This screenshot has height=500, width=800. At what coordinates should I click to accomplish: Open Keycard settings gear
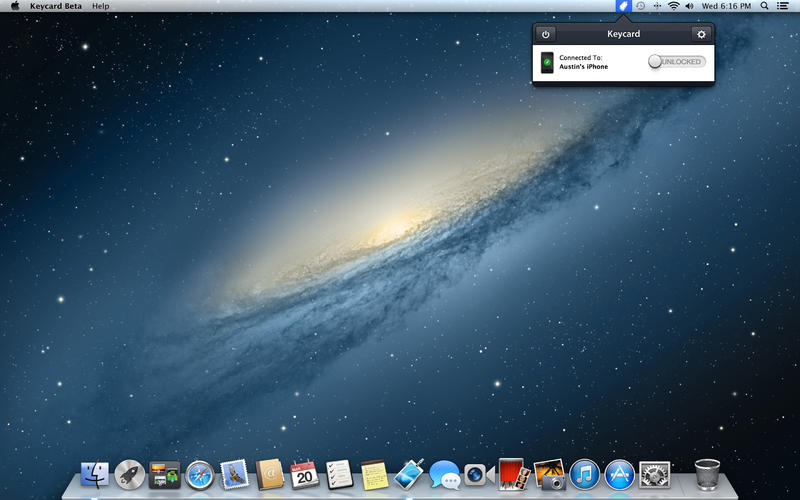coord(701,34)
